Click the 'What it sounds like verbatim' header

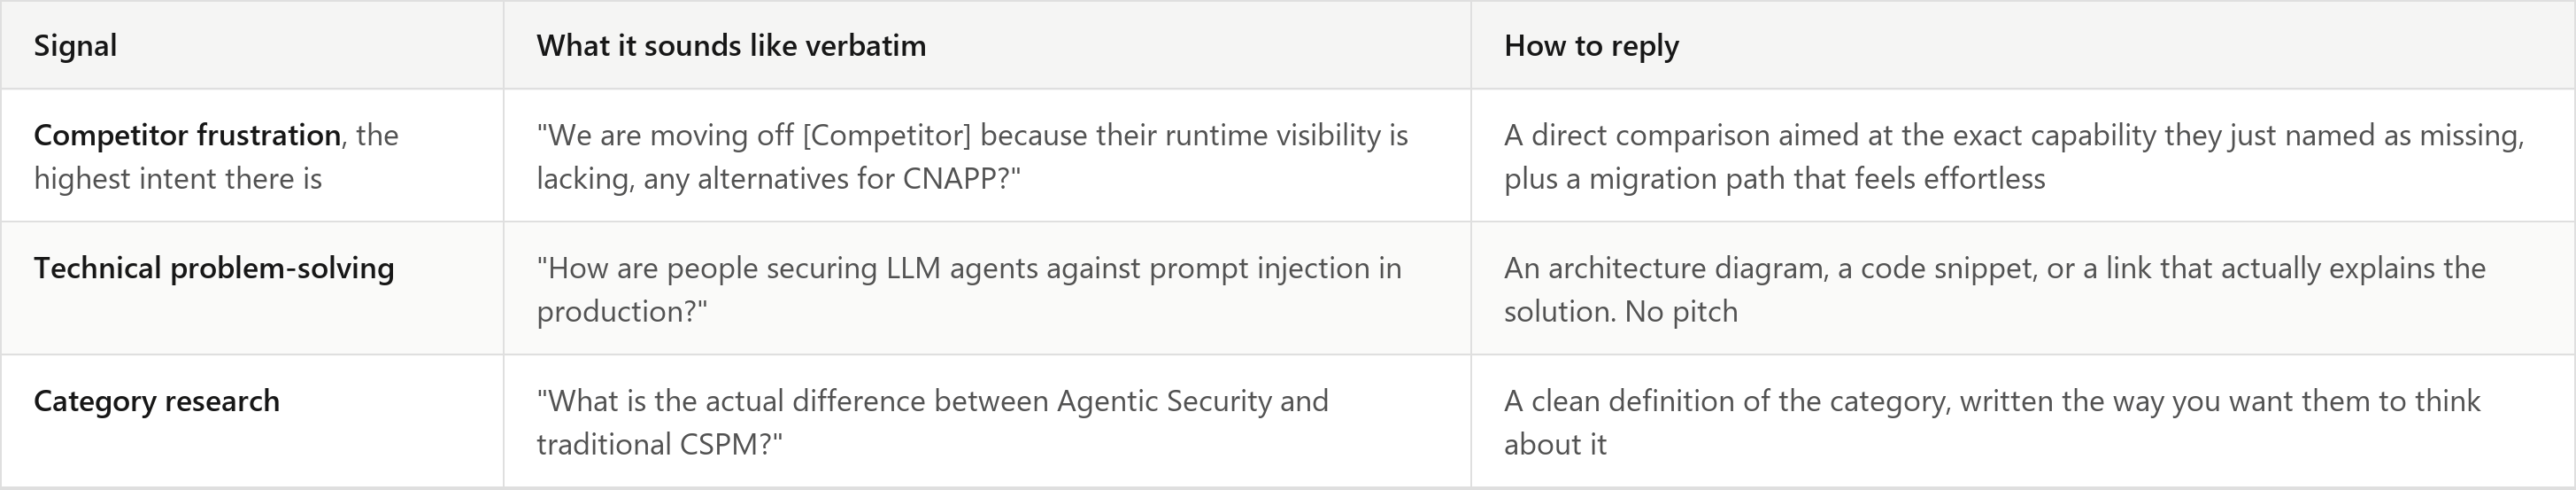coord(731,45)
